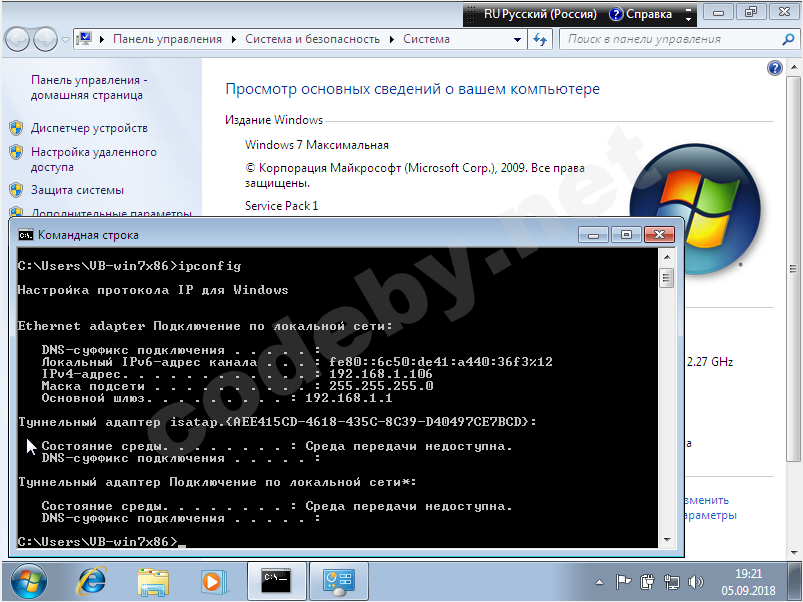Click the computer icon in address bar
The height and width of the screenshot is (602, 803).
click(84, 39)
